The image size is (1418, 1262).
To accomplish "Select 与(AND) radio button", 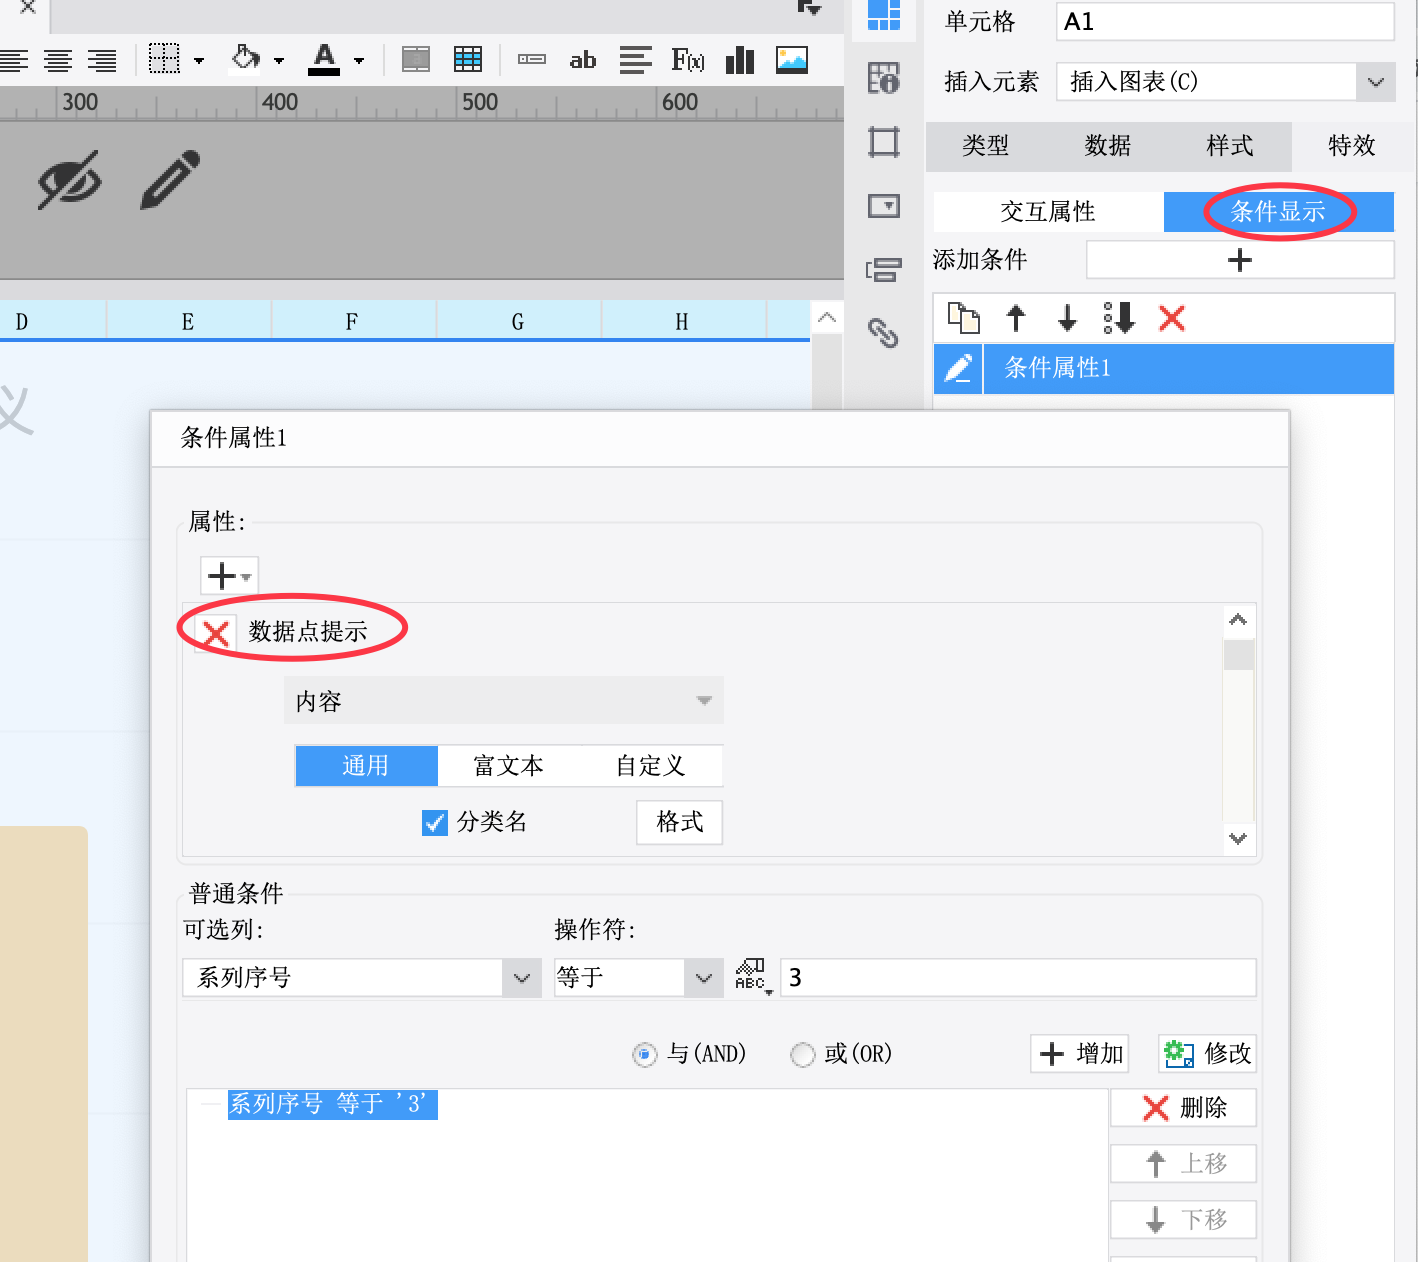I will tap(645, 1054).
